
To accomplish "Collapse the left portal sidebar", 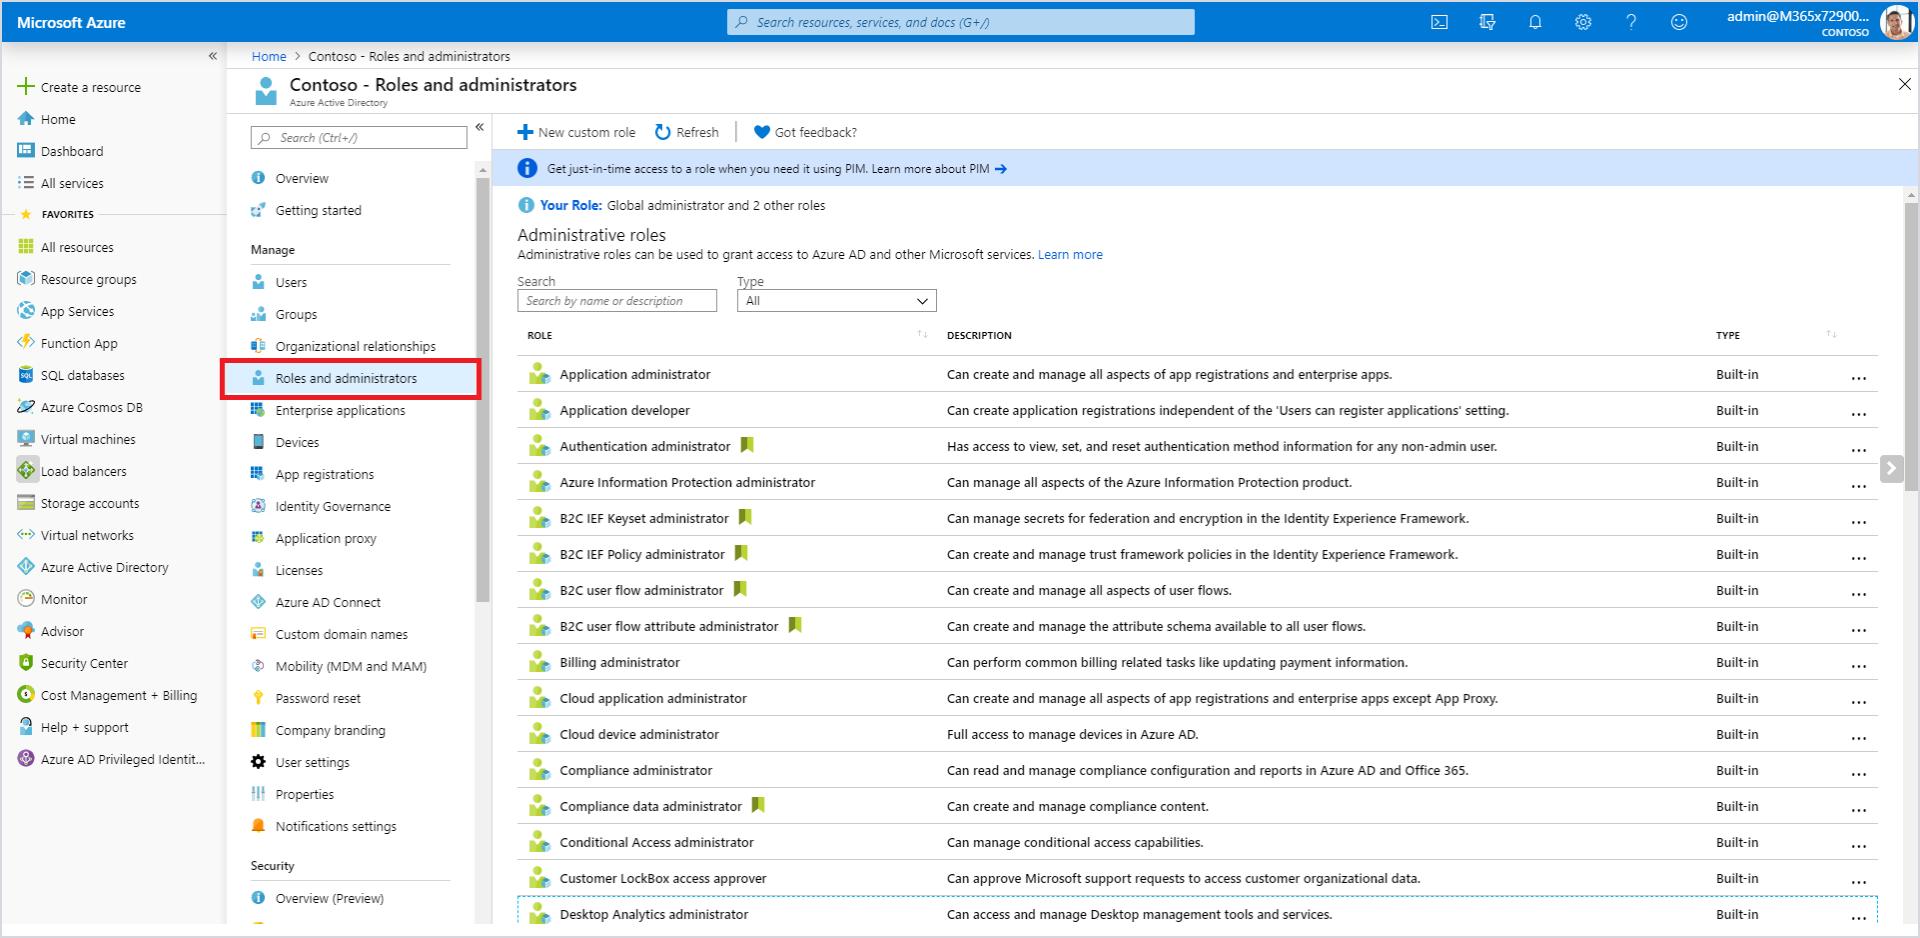I will point(213,56).
